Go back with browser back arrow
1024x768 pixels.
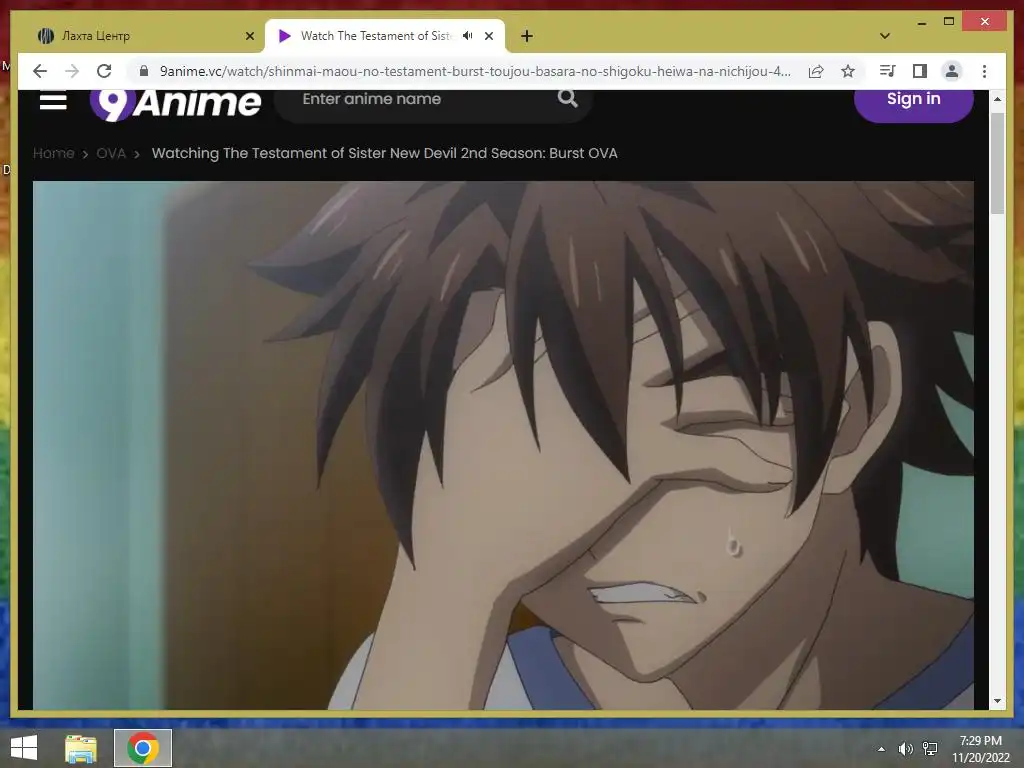click(40, 71)
